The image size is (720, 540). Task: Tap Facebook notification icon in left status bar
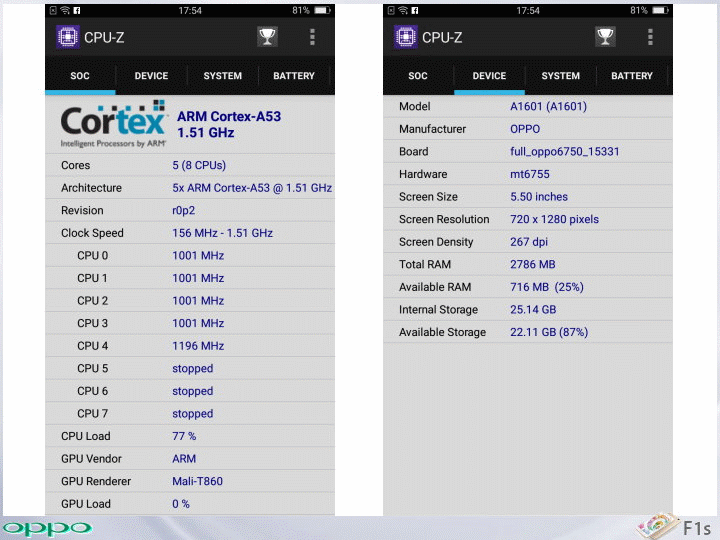(77, 10)
